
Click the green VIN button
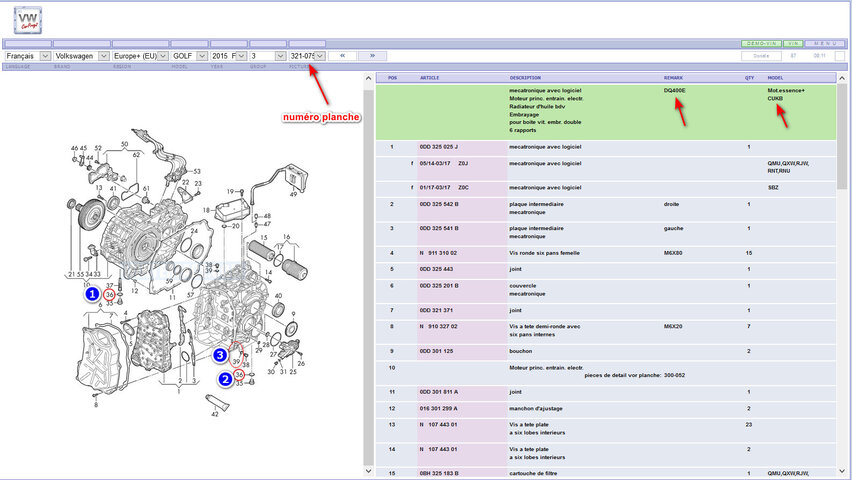click(x=793, y=43)
